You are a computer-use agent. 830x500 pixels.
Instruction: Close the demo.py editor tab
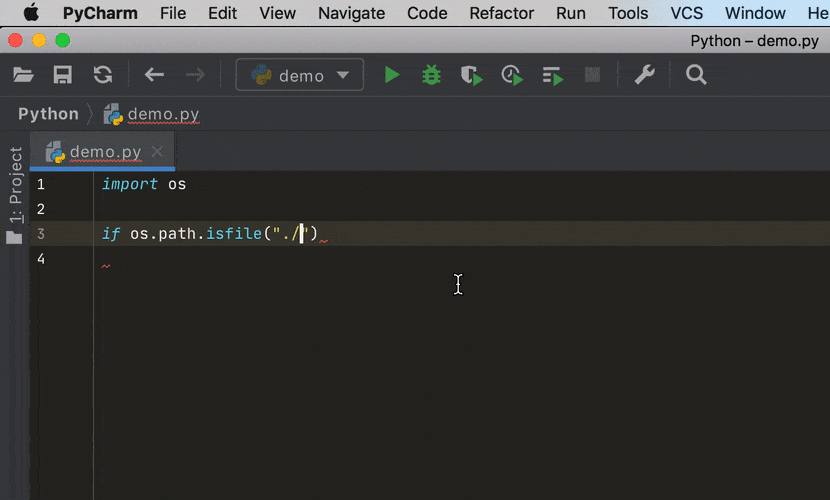tap(157, 152)
